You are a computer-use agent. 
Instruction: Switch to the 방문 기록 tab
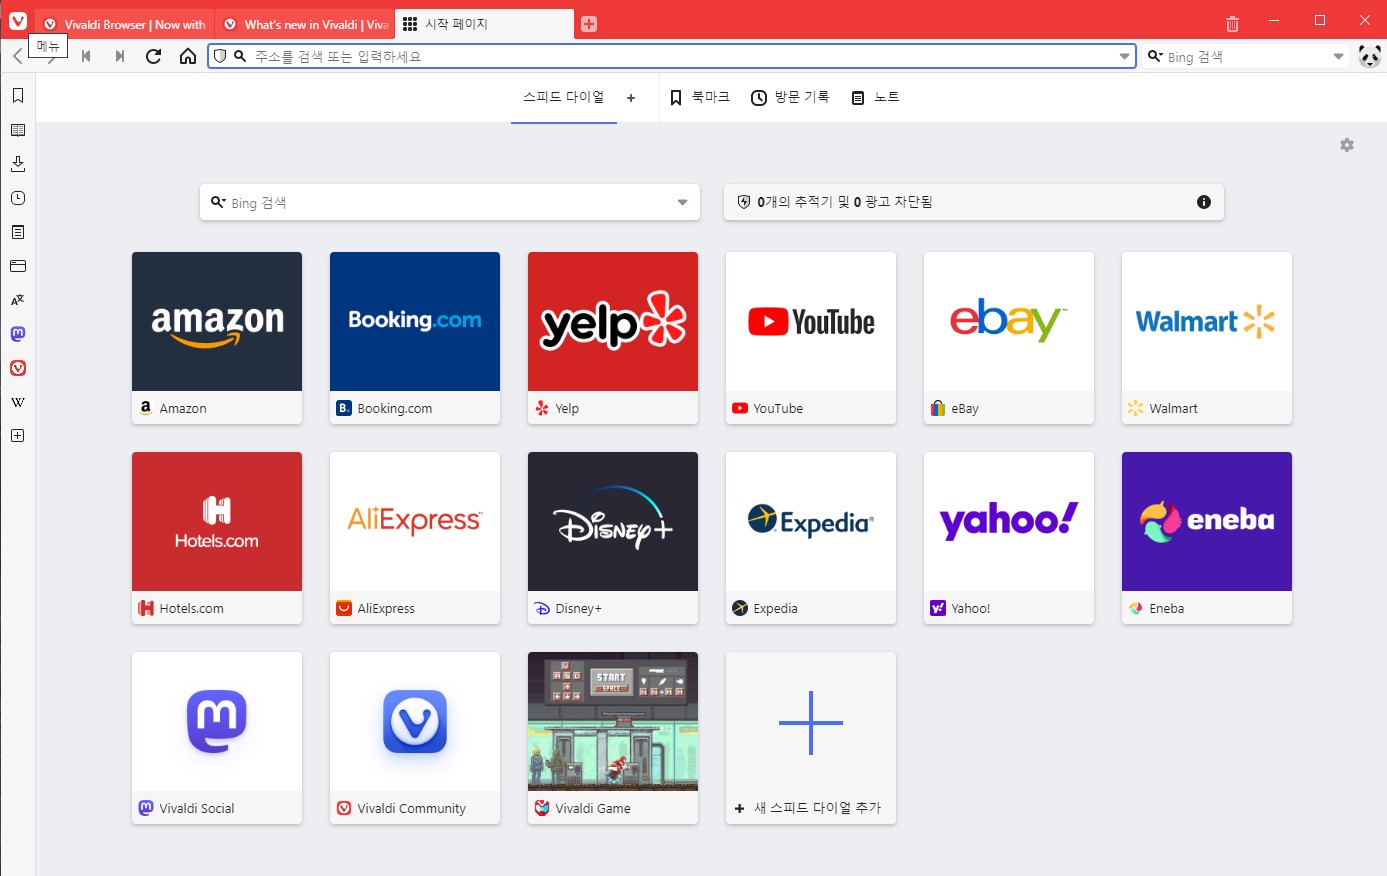click(x=790, y=97)
